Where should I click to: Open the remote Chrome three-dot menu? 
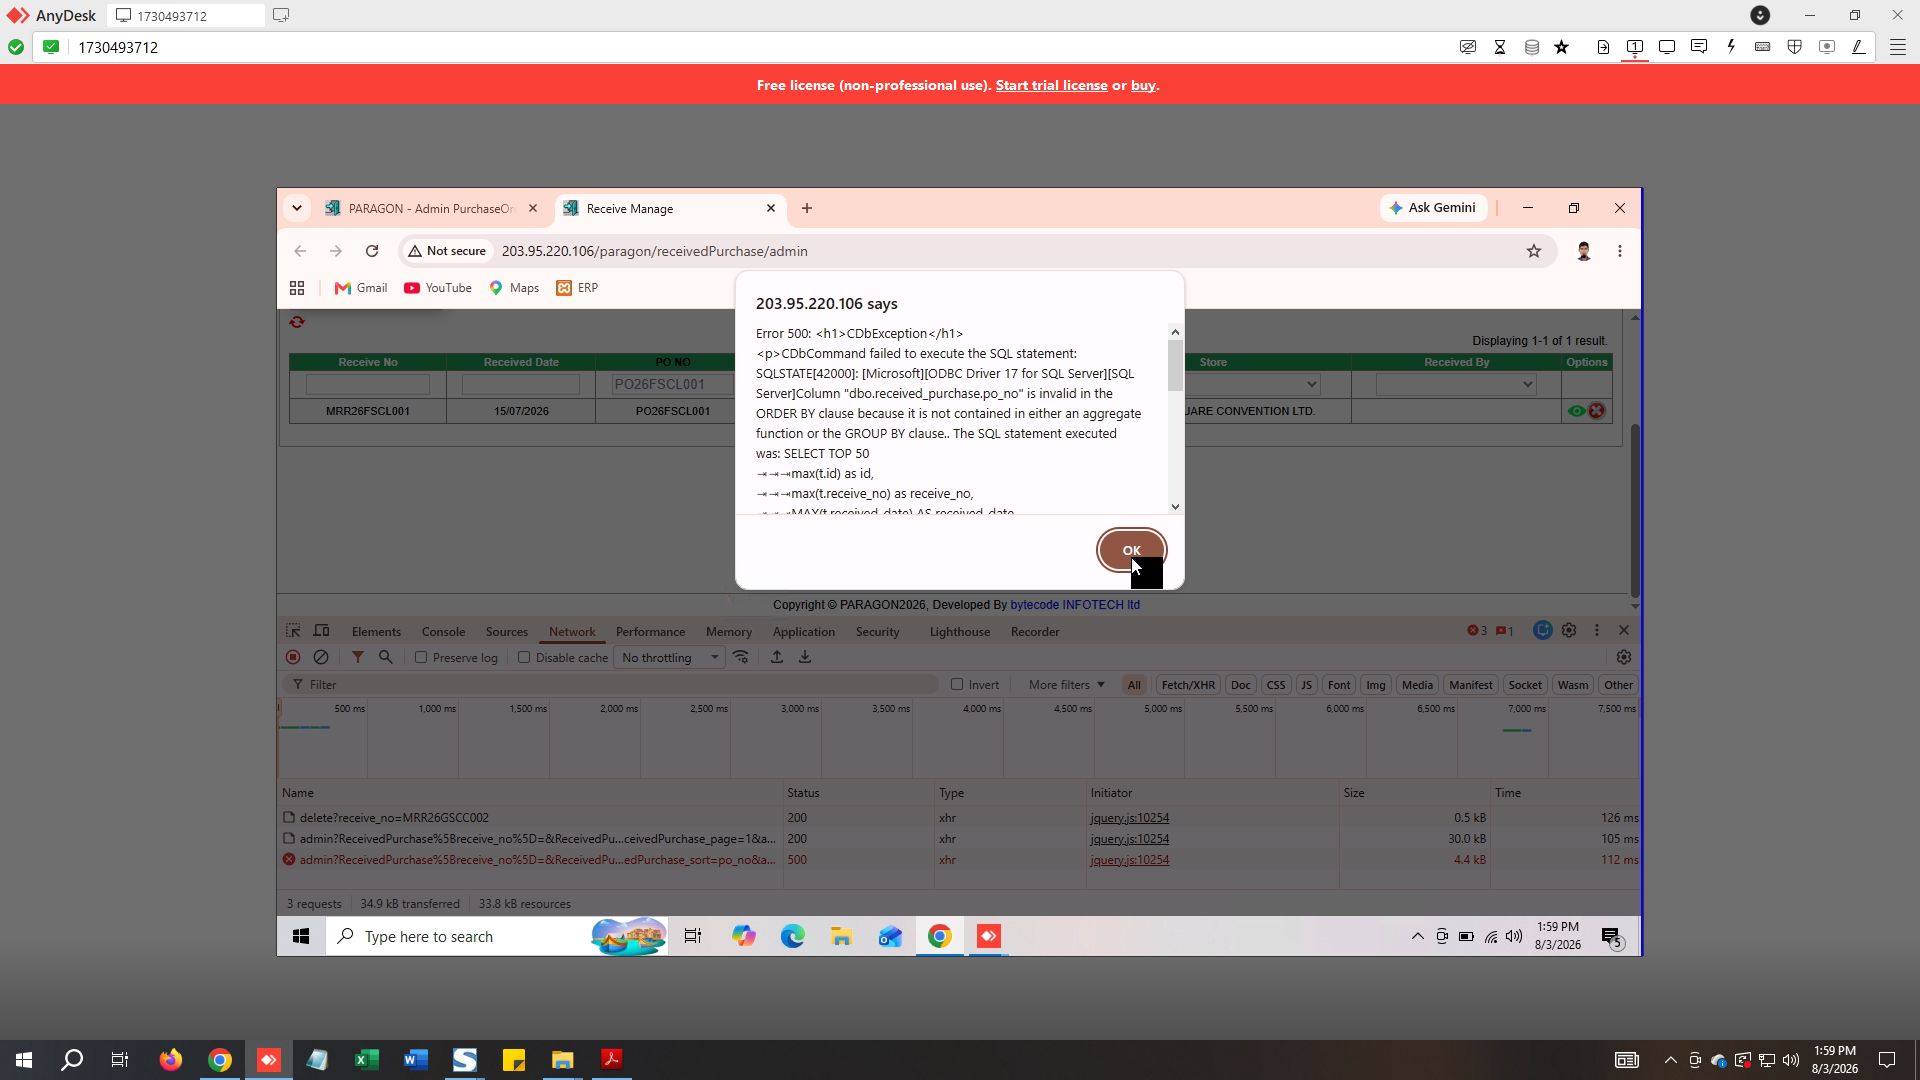1620,251
